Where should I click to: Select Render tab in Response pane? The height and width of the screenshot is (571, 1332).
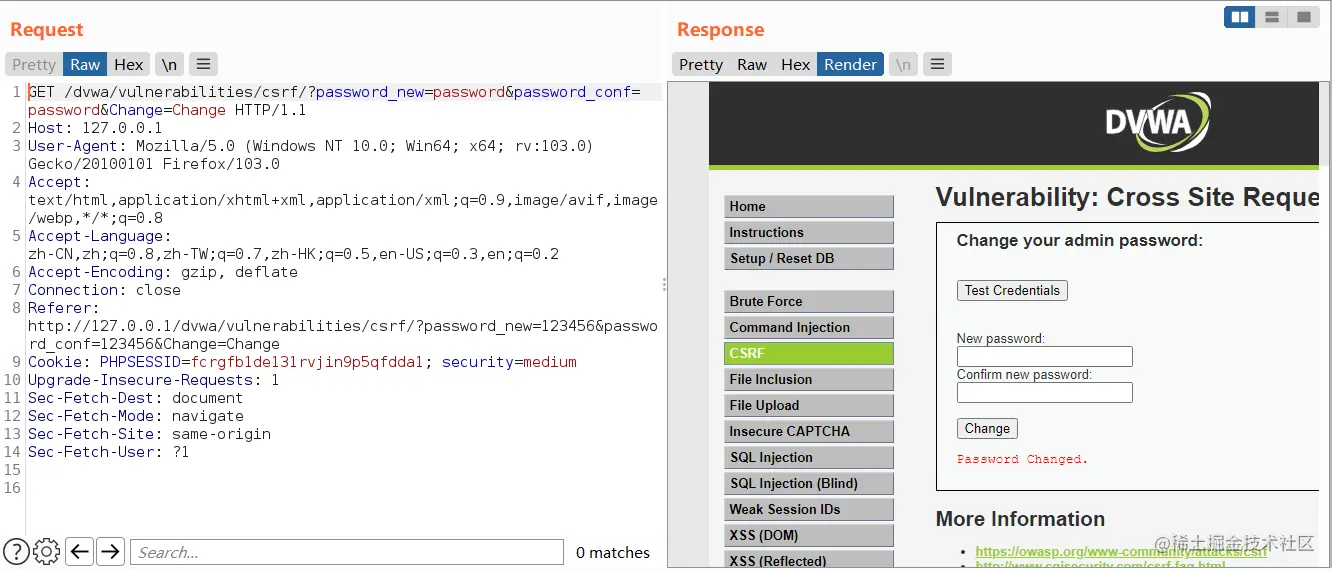click(x=850, y=64)
